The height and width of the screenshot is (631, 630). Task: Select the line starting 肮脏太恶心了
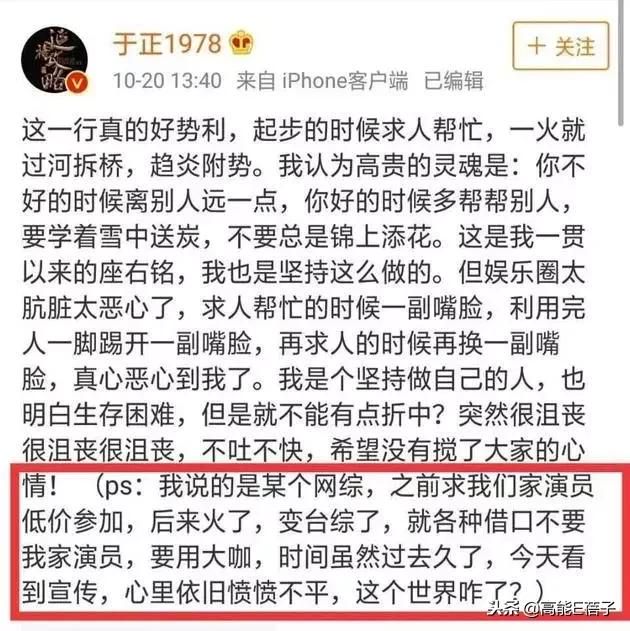(304, 308)
